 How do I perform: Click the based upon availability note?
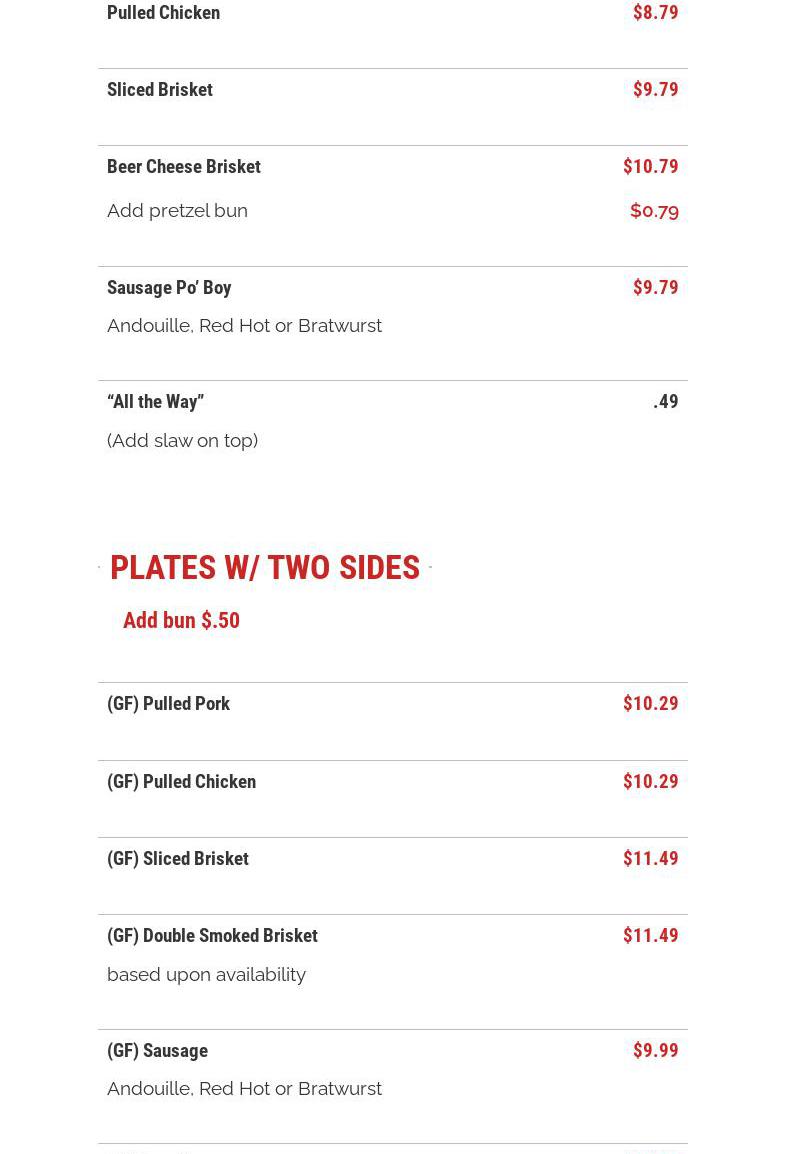tap(206, 975)
